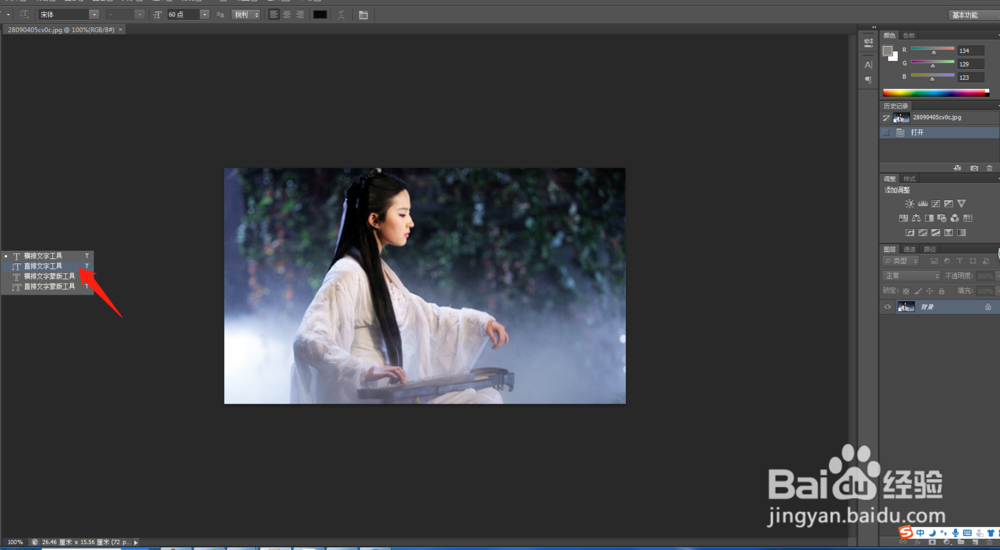
Task: Add a Selective Color adjustment
Action: coord(948,233)
